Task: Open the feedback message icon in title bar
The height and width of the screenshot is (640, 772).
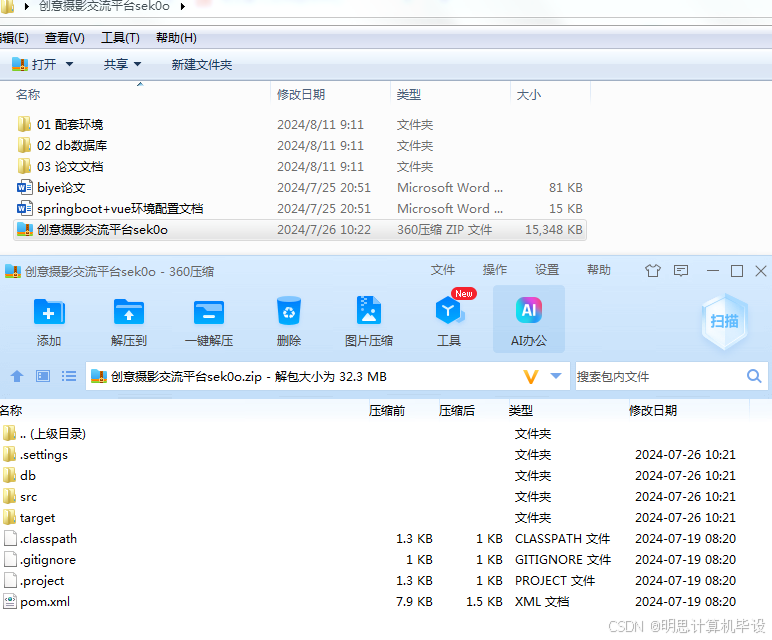Action: tap(681, 270)
